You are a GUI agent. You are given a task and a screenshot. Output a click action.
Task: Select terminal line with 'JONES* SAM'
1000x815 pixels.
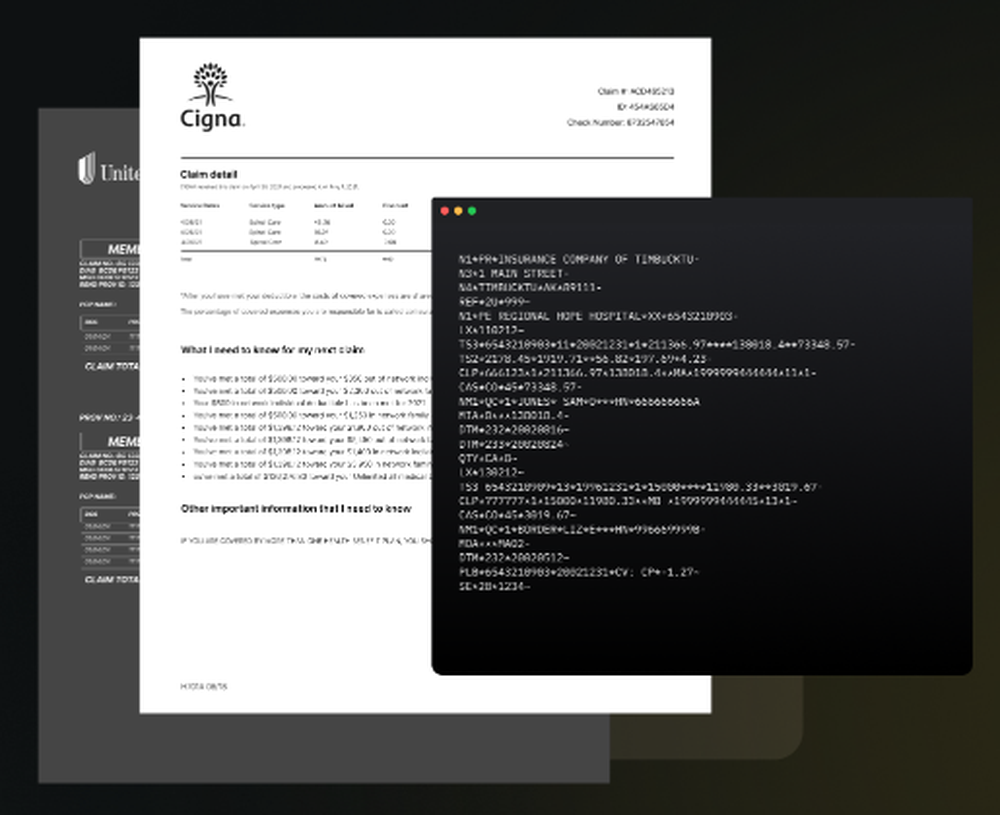(579, 402)
